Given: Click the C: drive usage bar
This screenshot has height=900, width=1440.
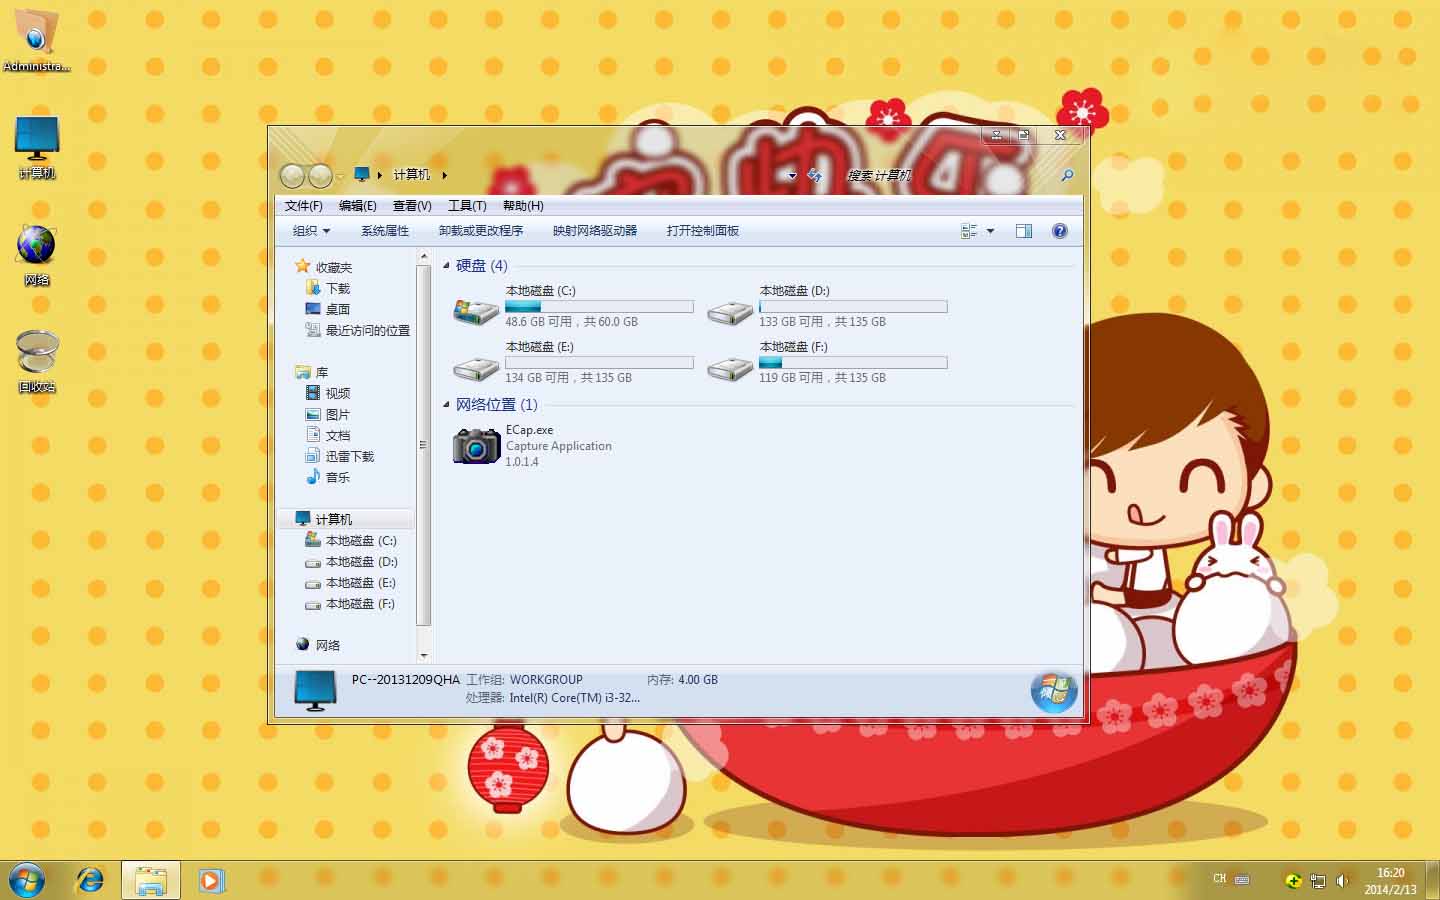Looking at the screenshot, I should pos(599,307).
